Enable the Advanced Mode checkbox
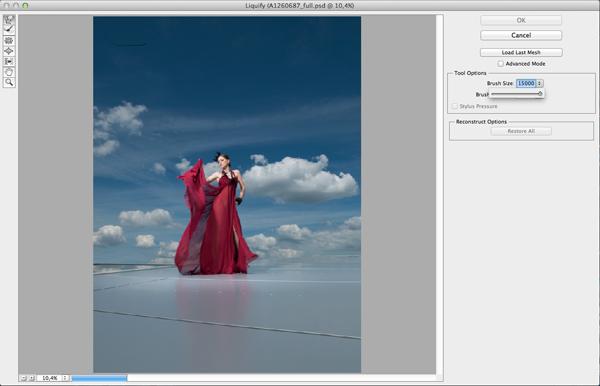This screenshot has width=600, height=386. coord(500,64)
